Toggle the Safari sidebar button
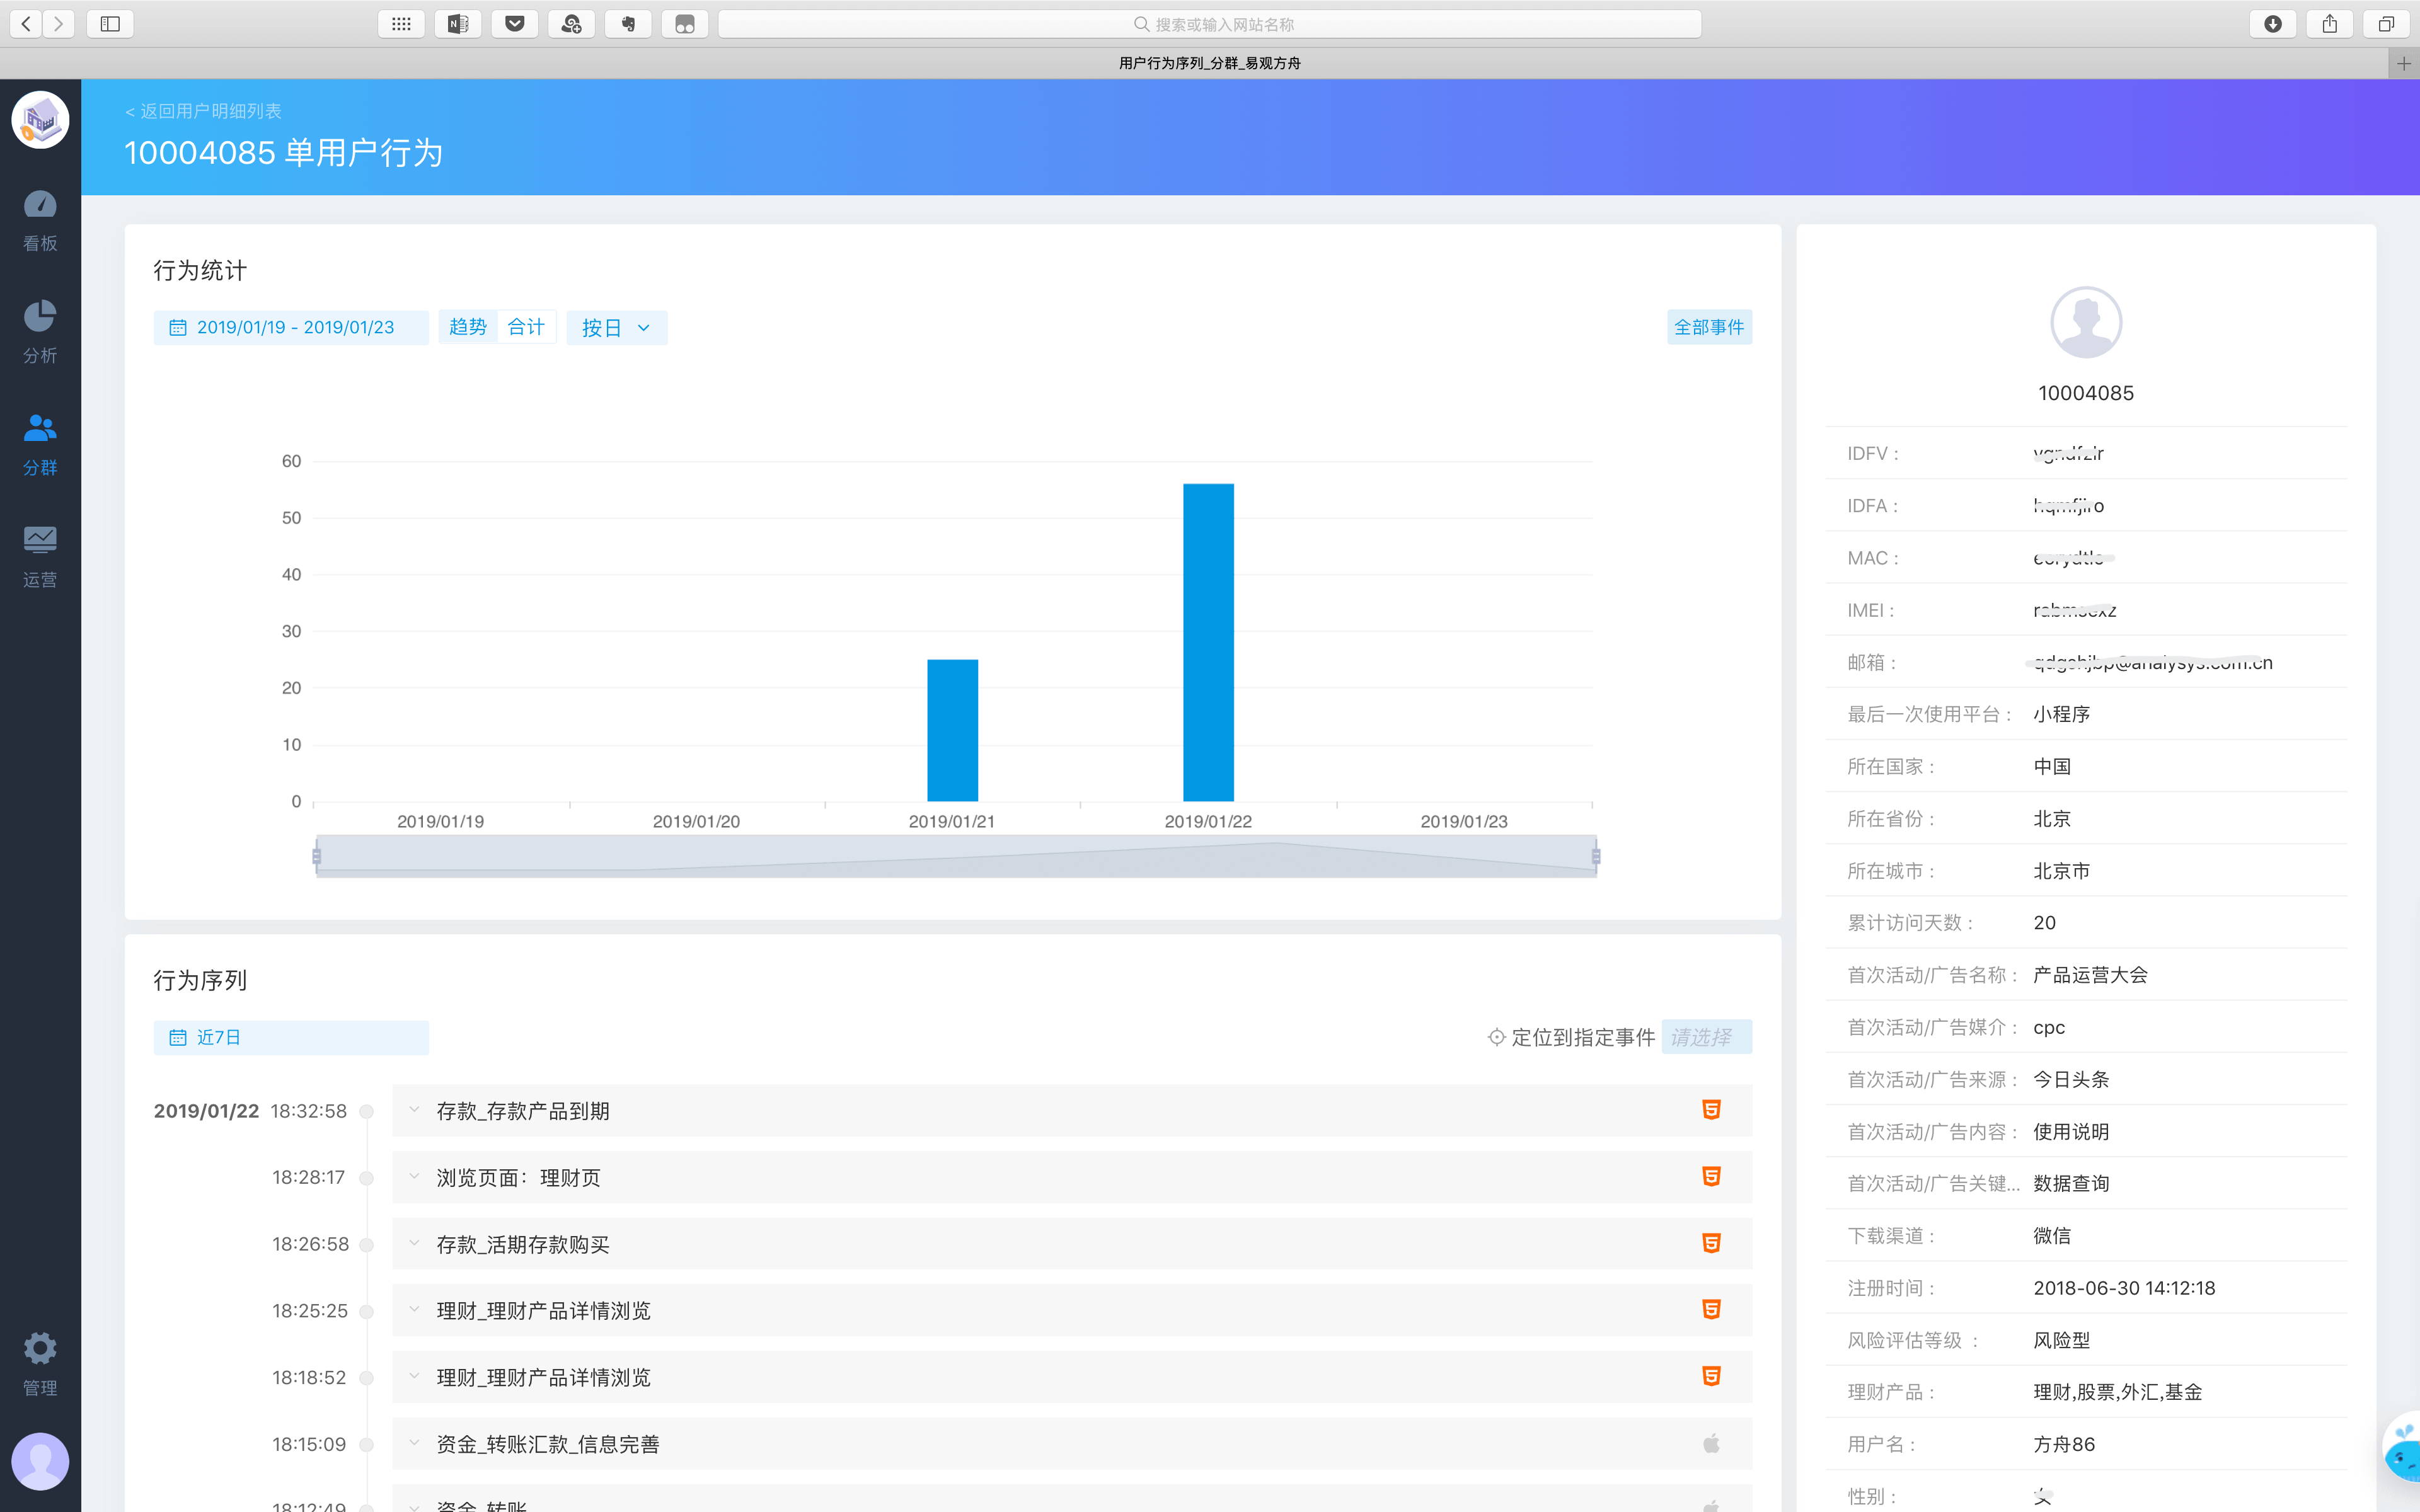The image size is (2420, 1512). click(110, 24)
